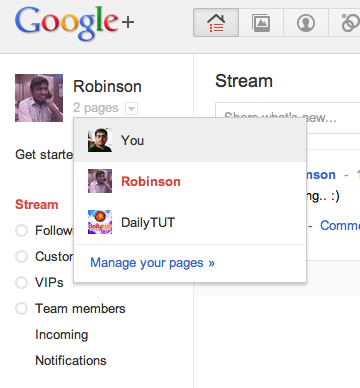
Task: Click the Robinson name heading
Action: 107,87
